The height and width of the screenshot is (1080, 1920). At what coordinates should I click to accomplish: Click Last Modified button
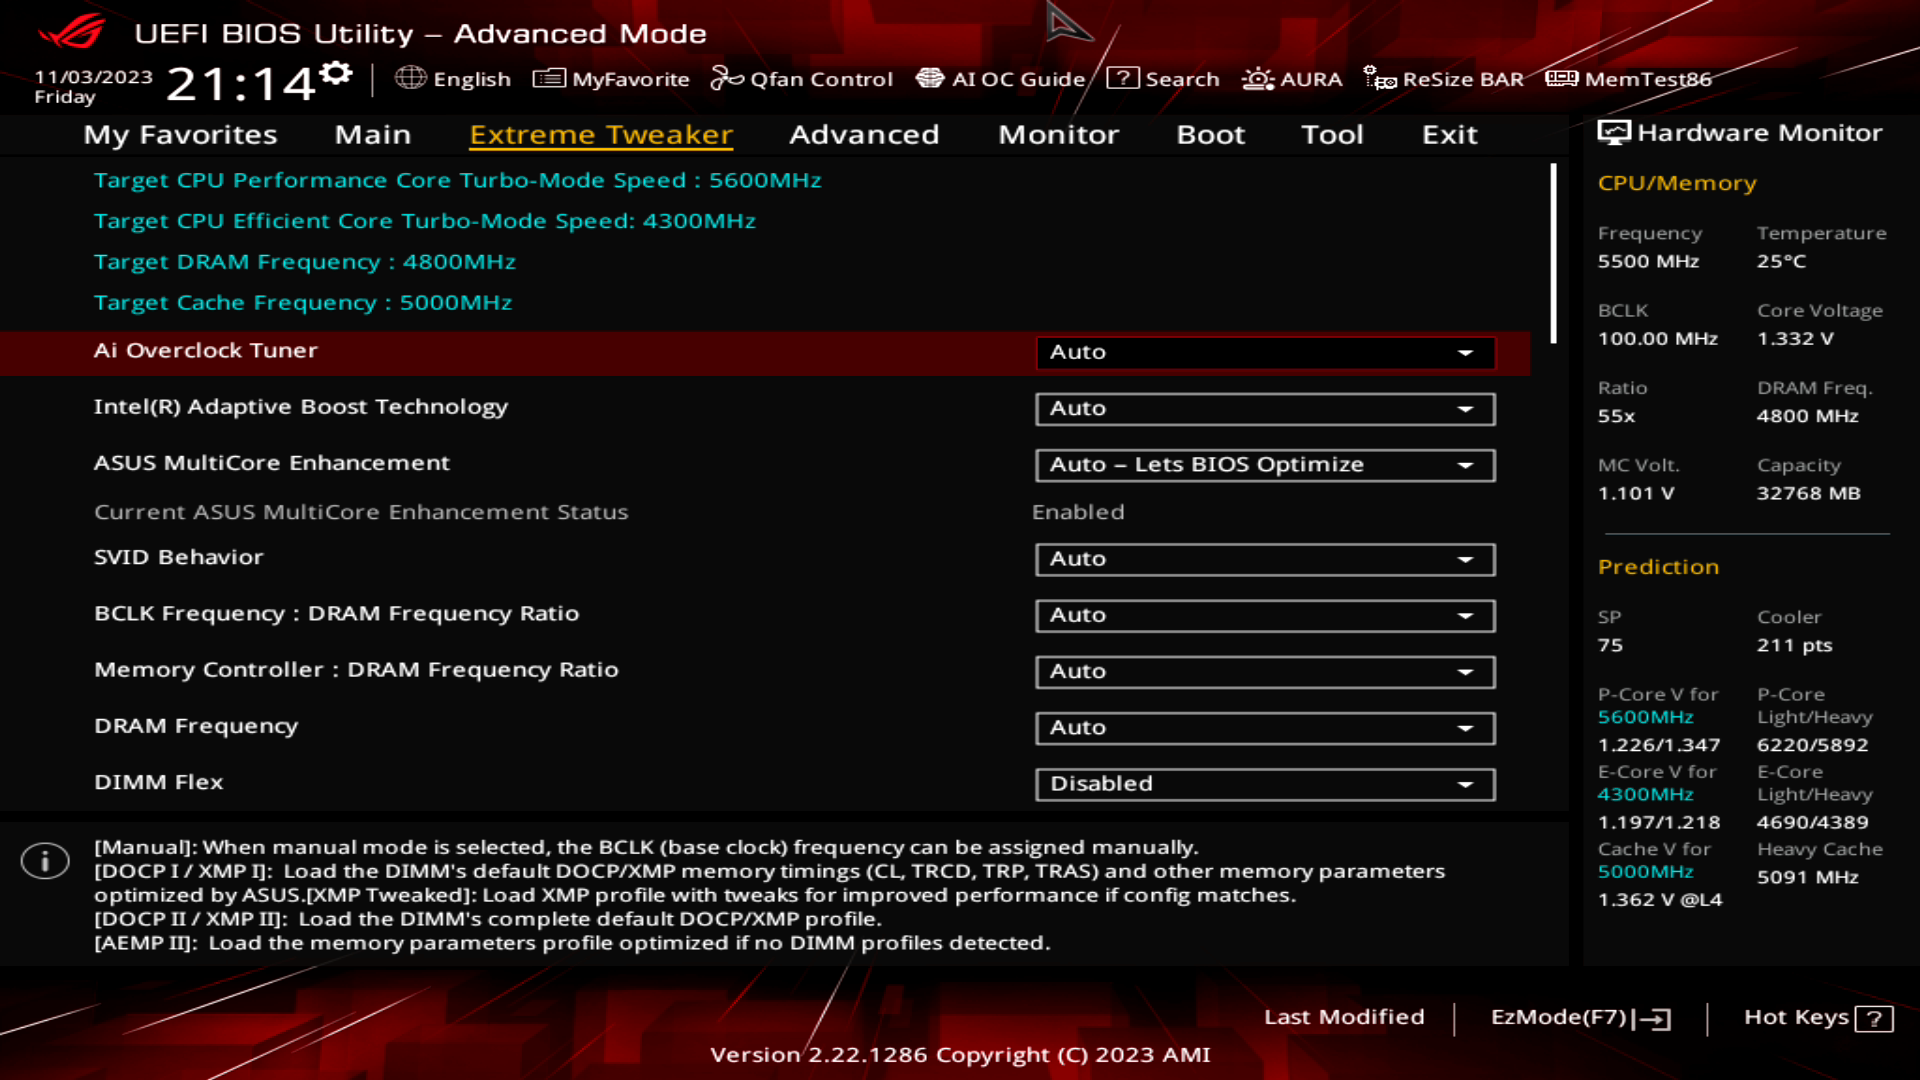coord(1344,1017)
